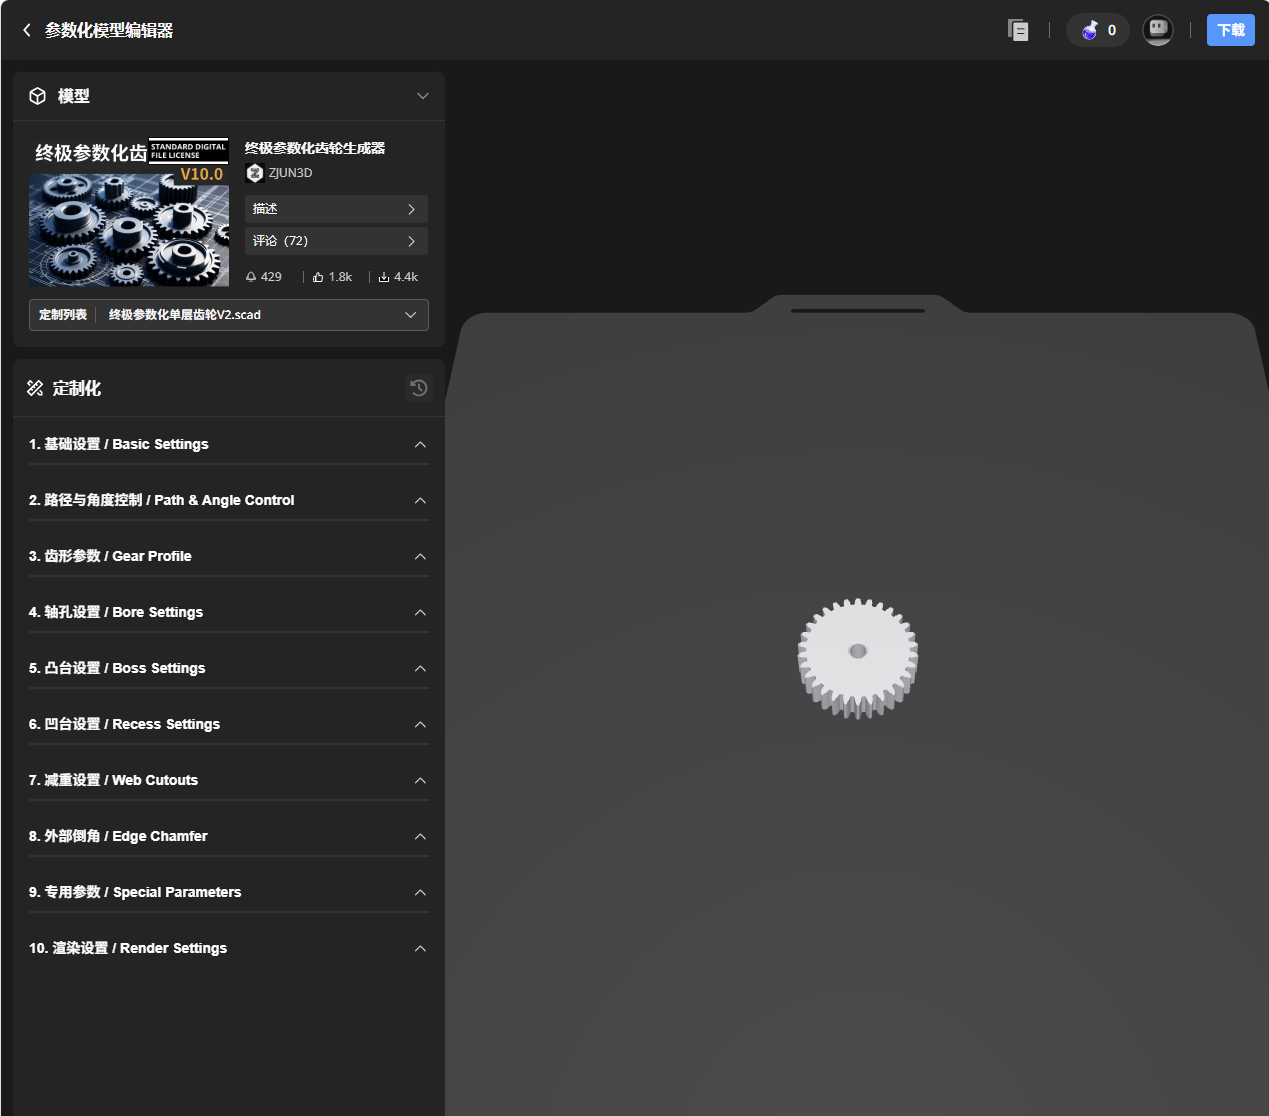Click the blue download button
1269x1116 pixels.
[x=1231, y=30]
